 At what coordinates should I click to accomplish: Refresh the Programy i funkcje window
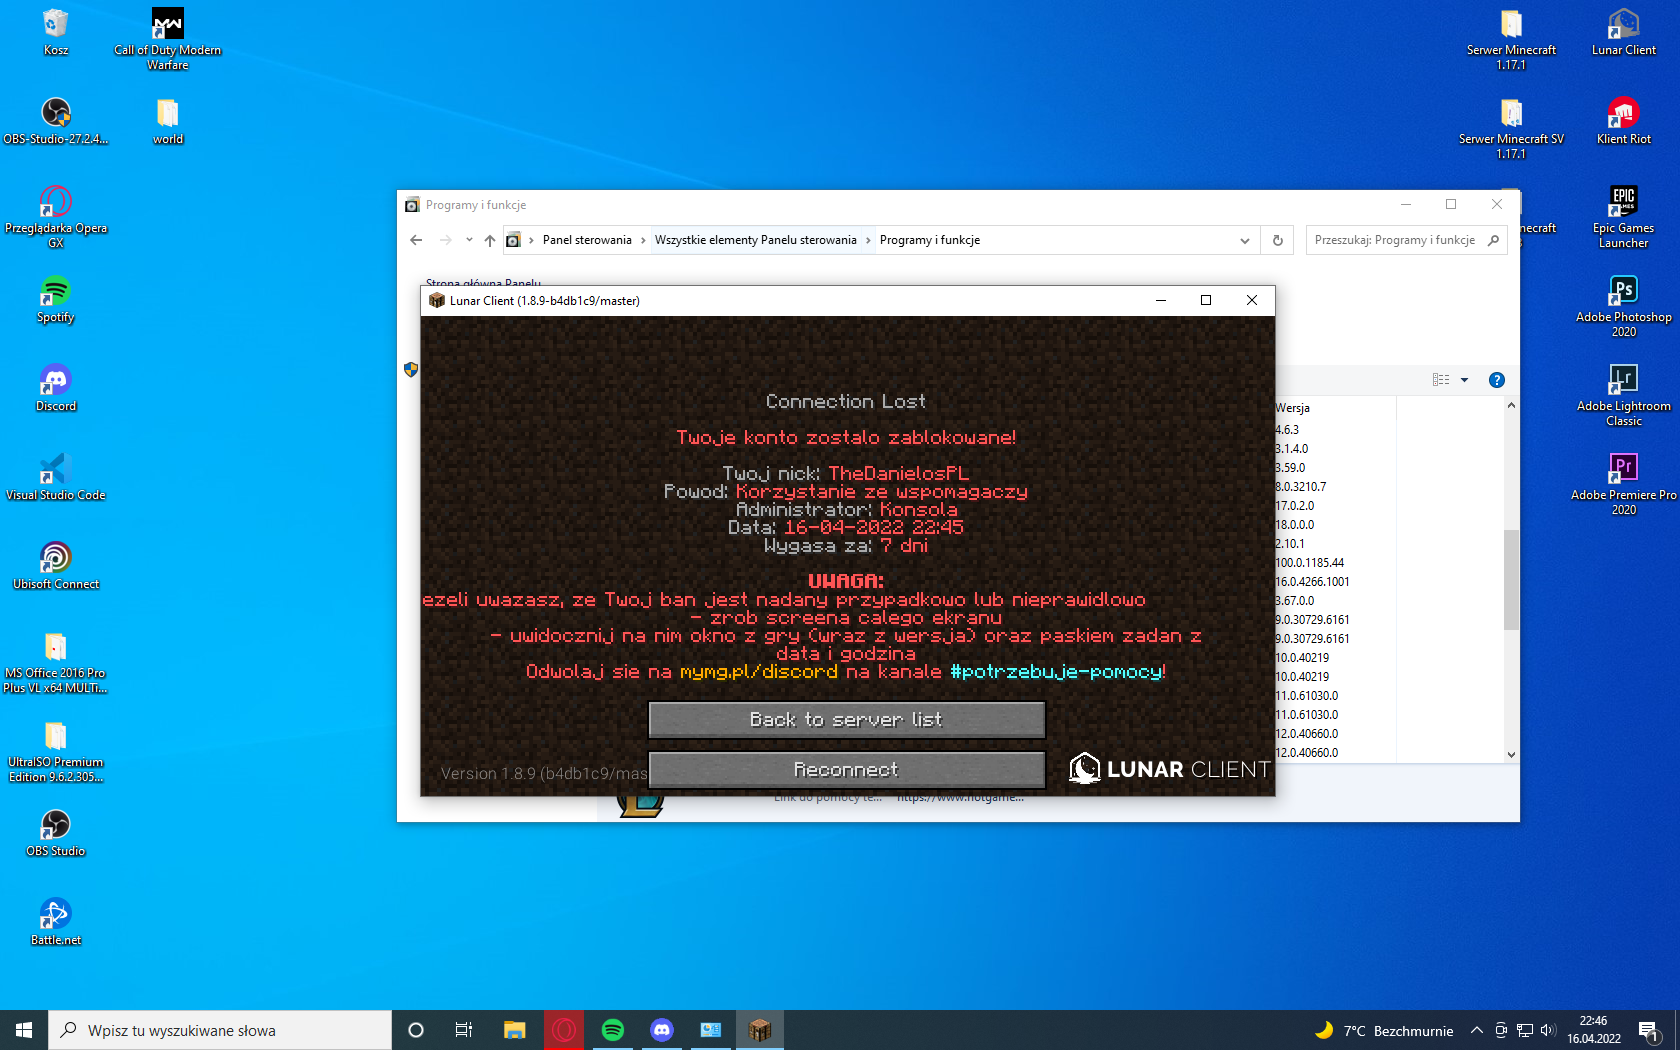tap(1277, 240)
